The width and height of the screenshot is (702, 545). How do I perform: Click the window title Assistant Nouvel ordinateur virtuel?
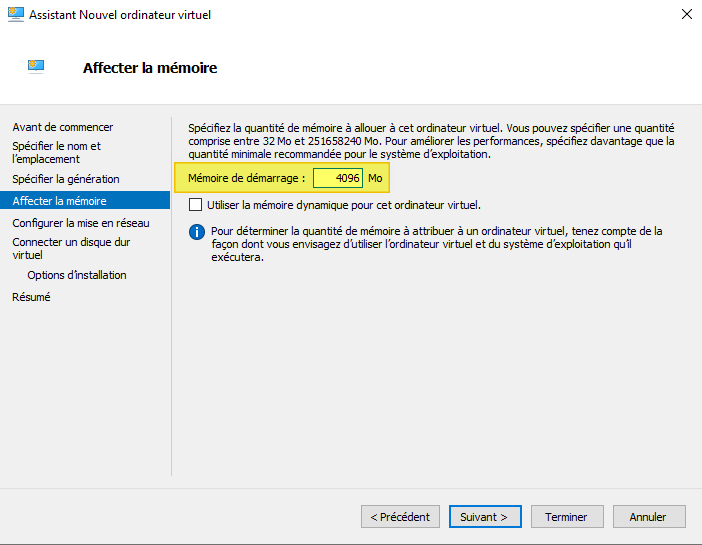tap(120, 15)
